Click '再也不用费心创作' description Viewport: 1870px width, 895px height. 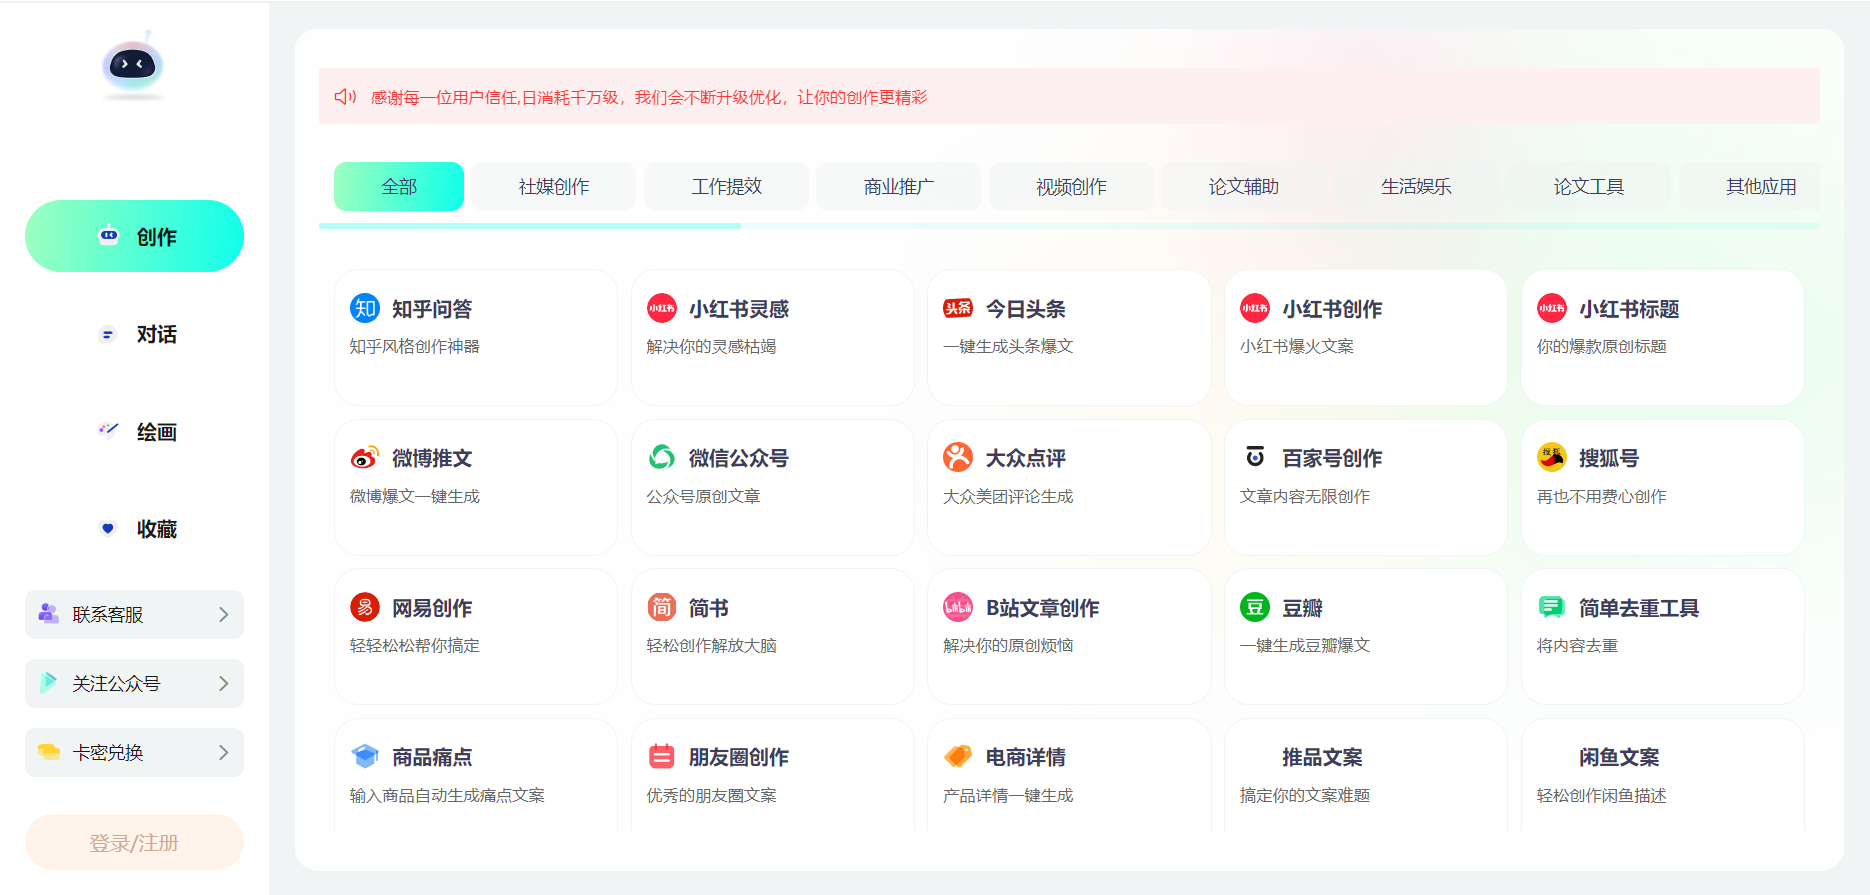(x=1602, y=496)
